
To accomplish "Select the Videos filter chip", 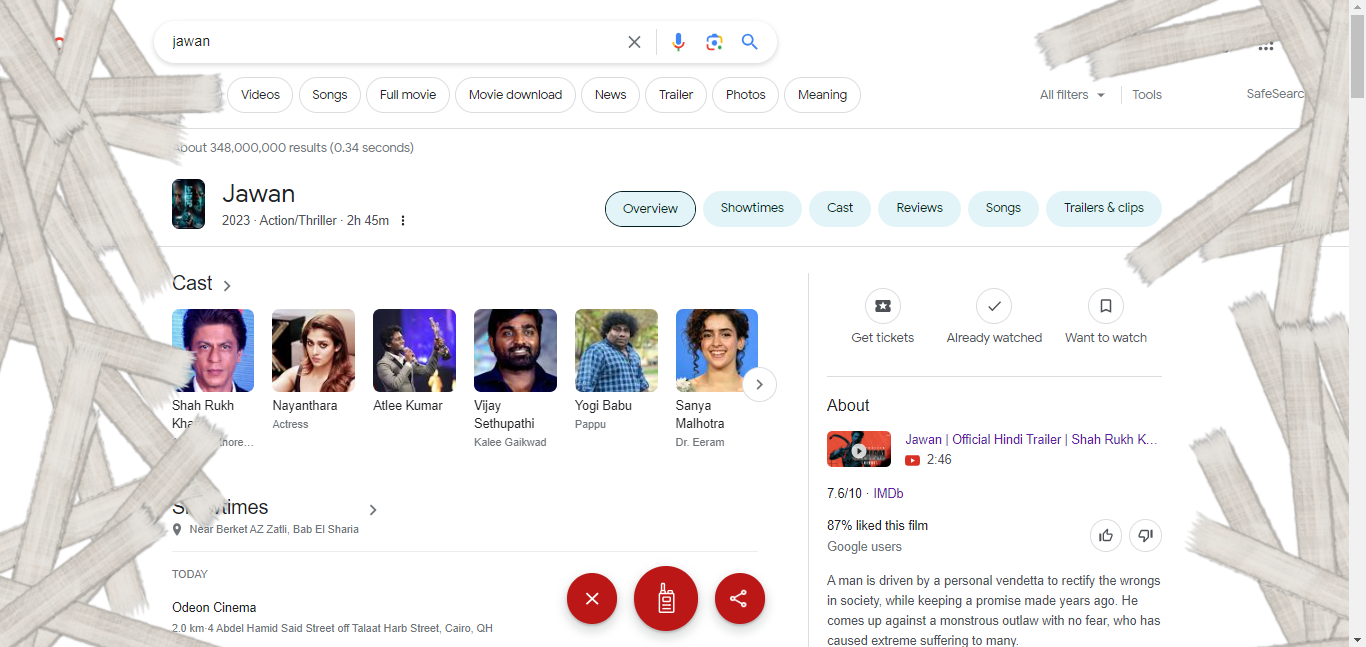I will [x=260, y=95].
